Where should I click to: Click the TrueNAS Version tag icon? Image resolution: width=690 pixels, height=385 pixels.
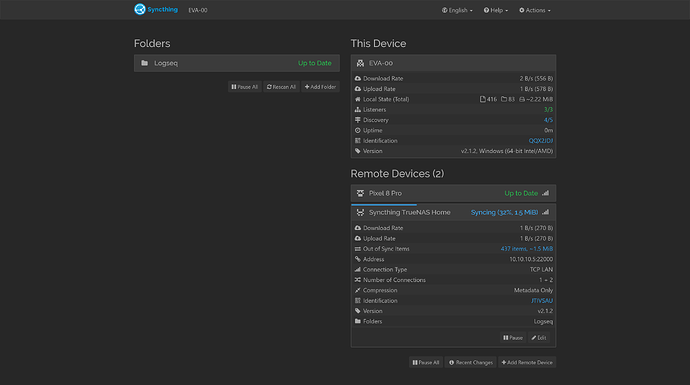coord(358,311)
